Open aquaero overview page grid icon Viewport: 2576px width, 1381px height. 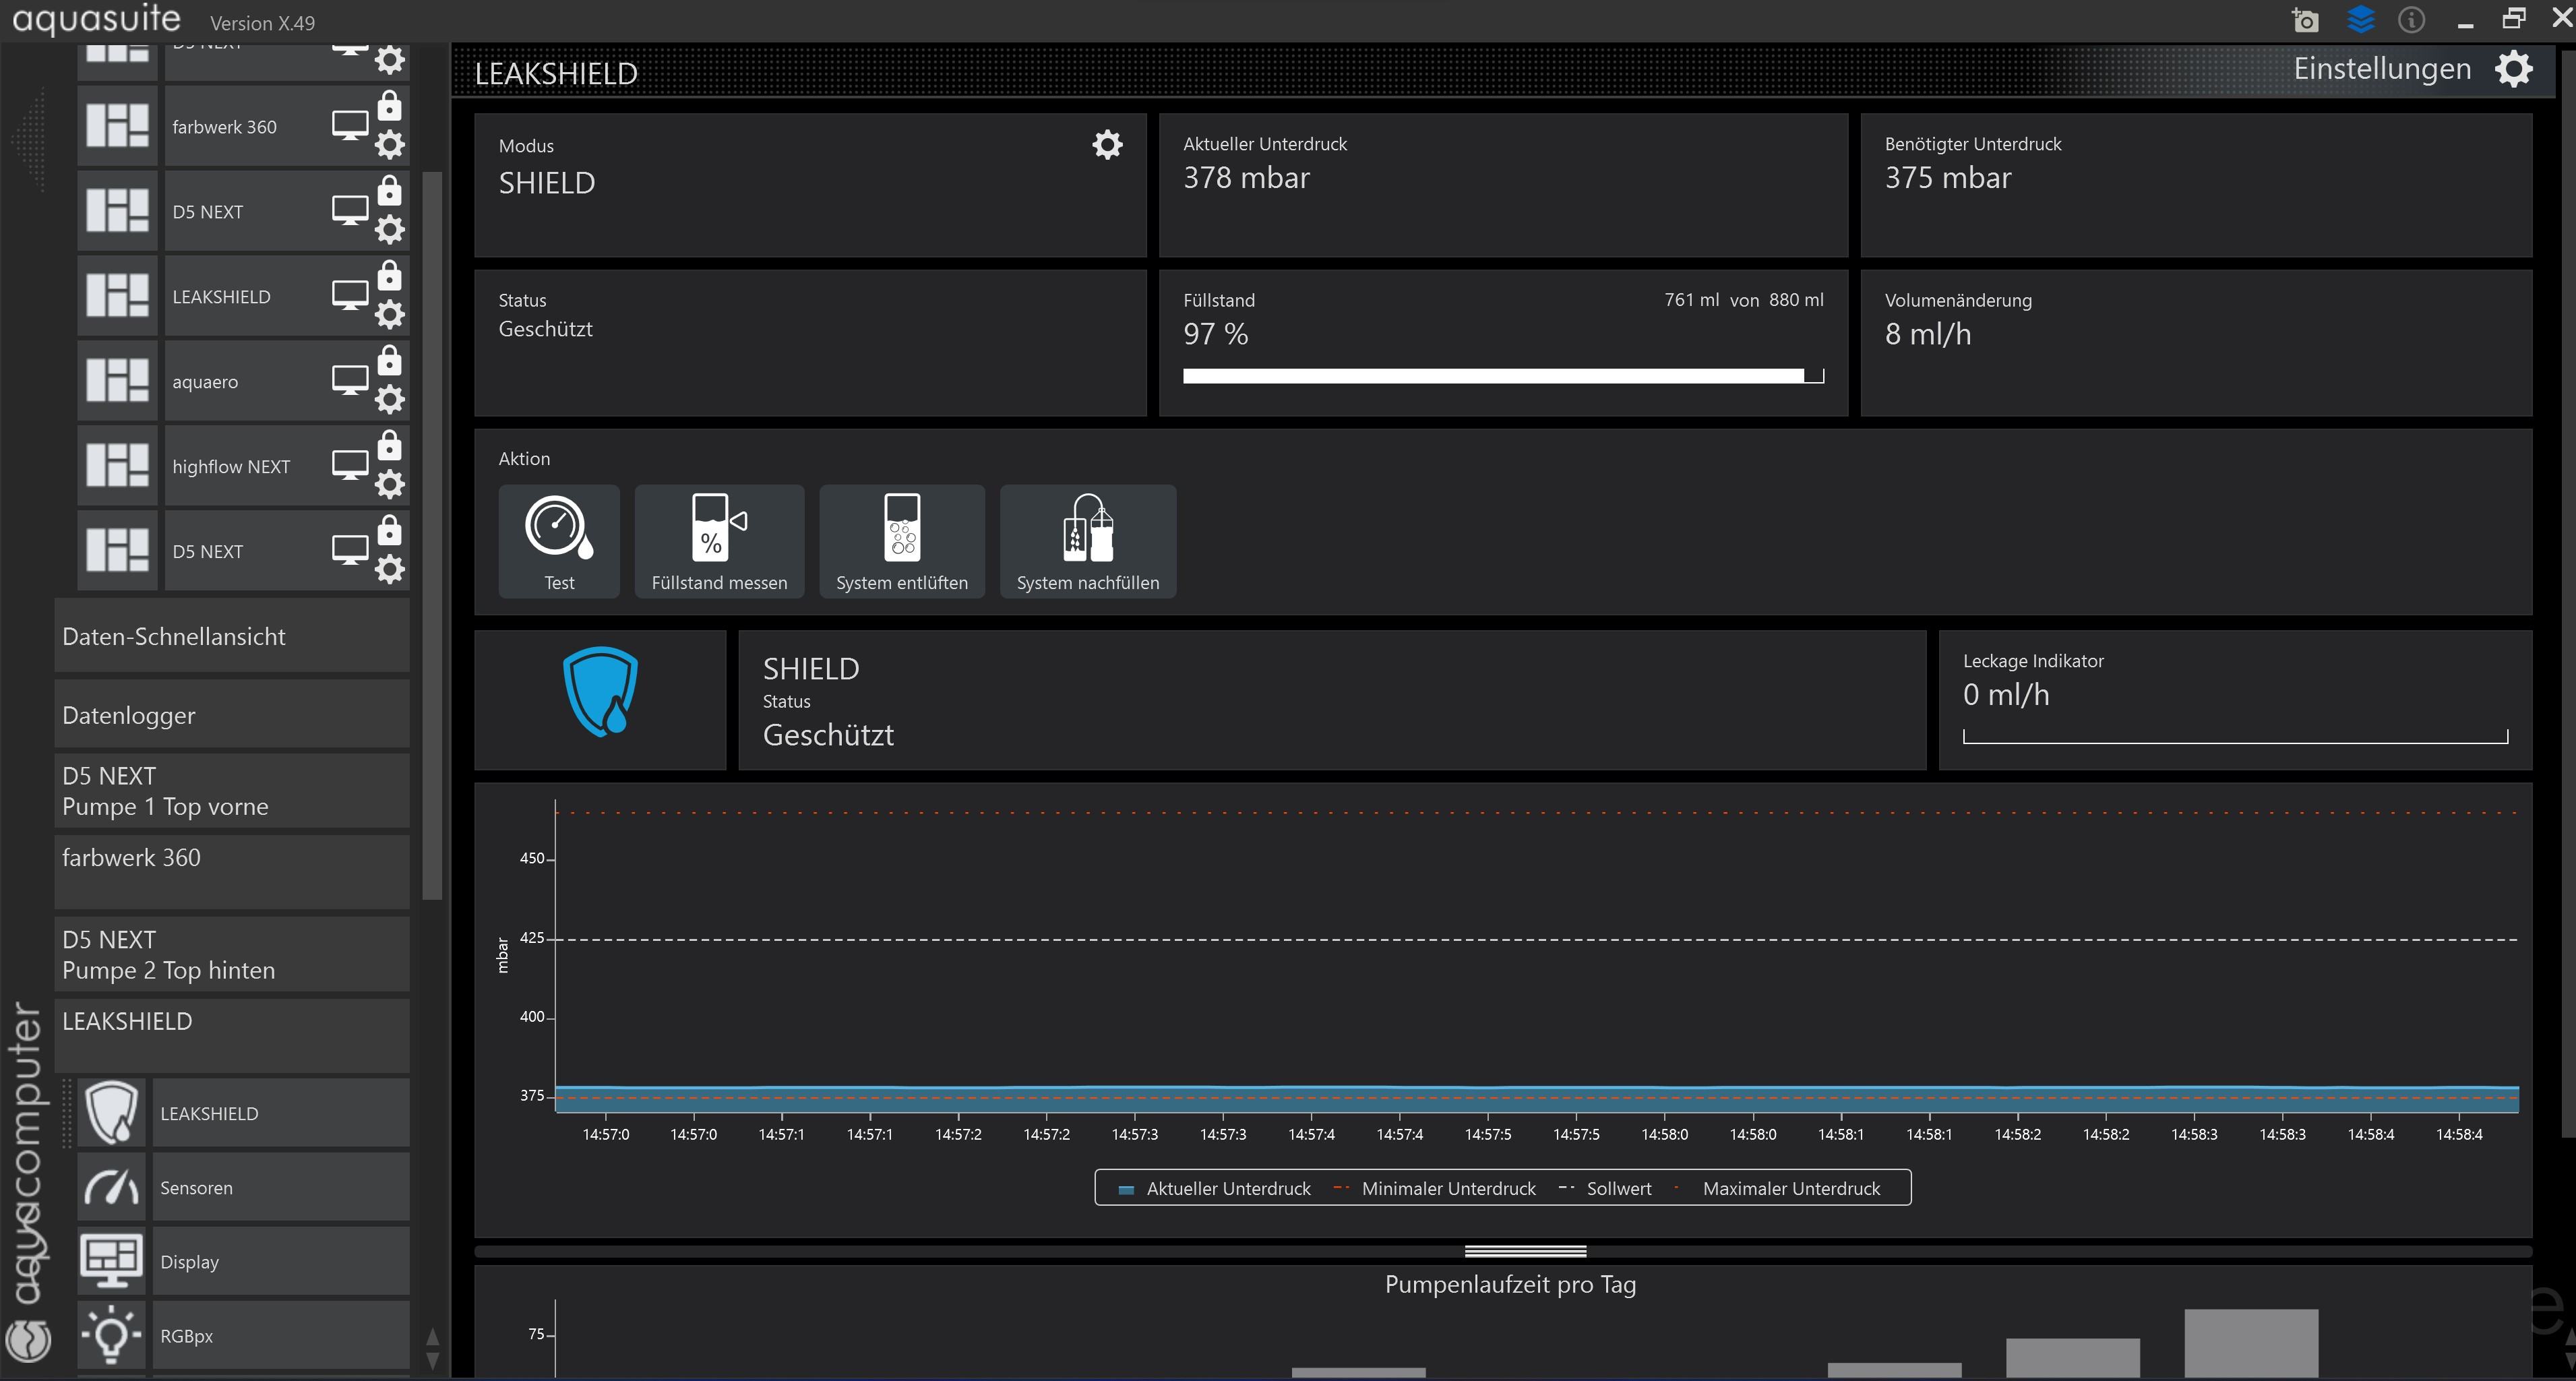tap(117, 381)
